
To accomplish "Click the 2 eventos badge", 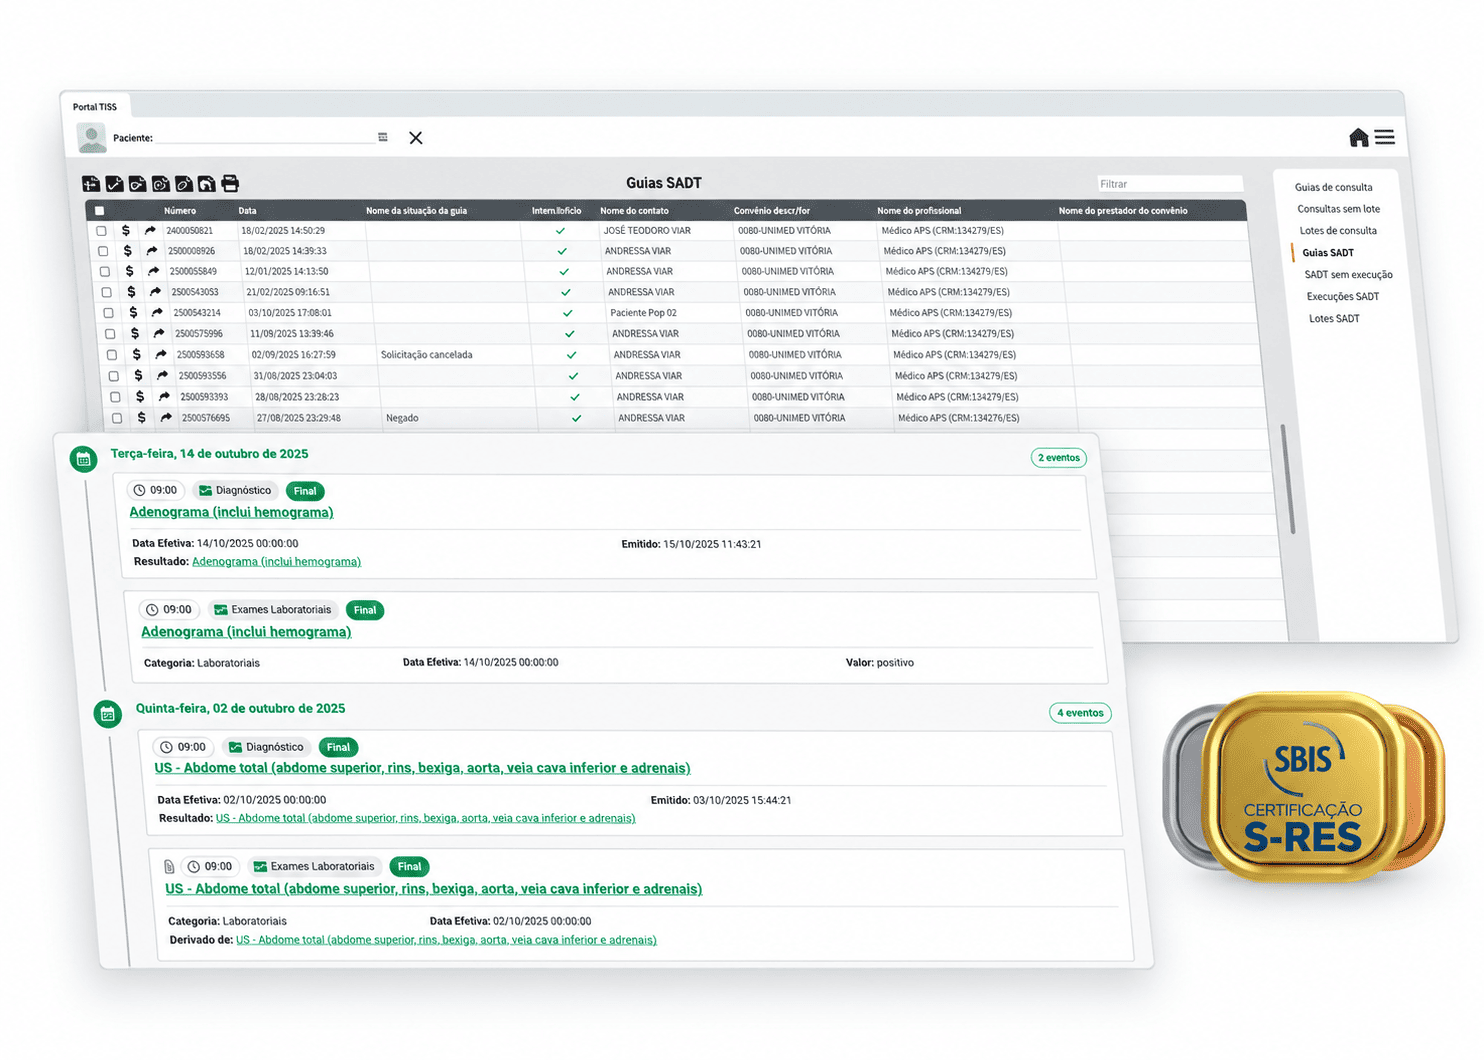I will coord(1059,458).
